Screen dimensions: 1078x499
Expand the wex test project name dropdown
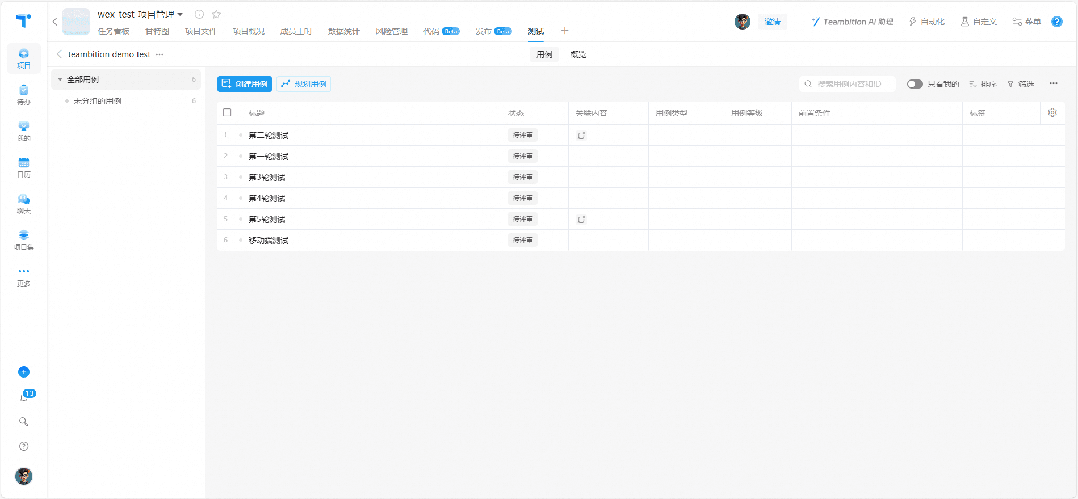coord(180,14)
